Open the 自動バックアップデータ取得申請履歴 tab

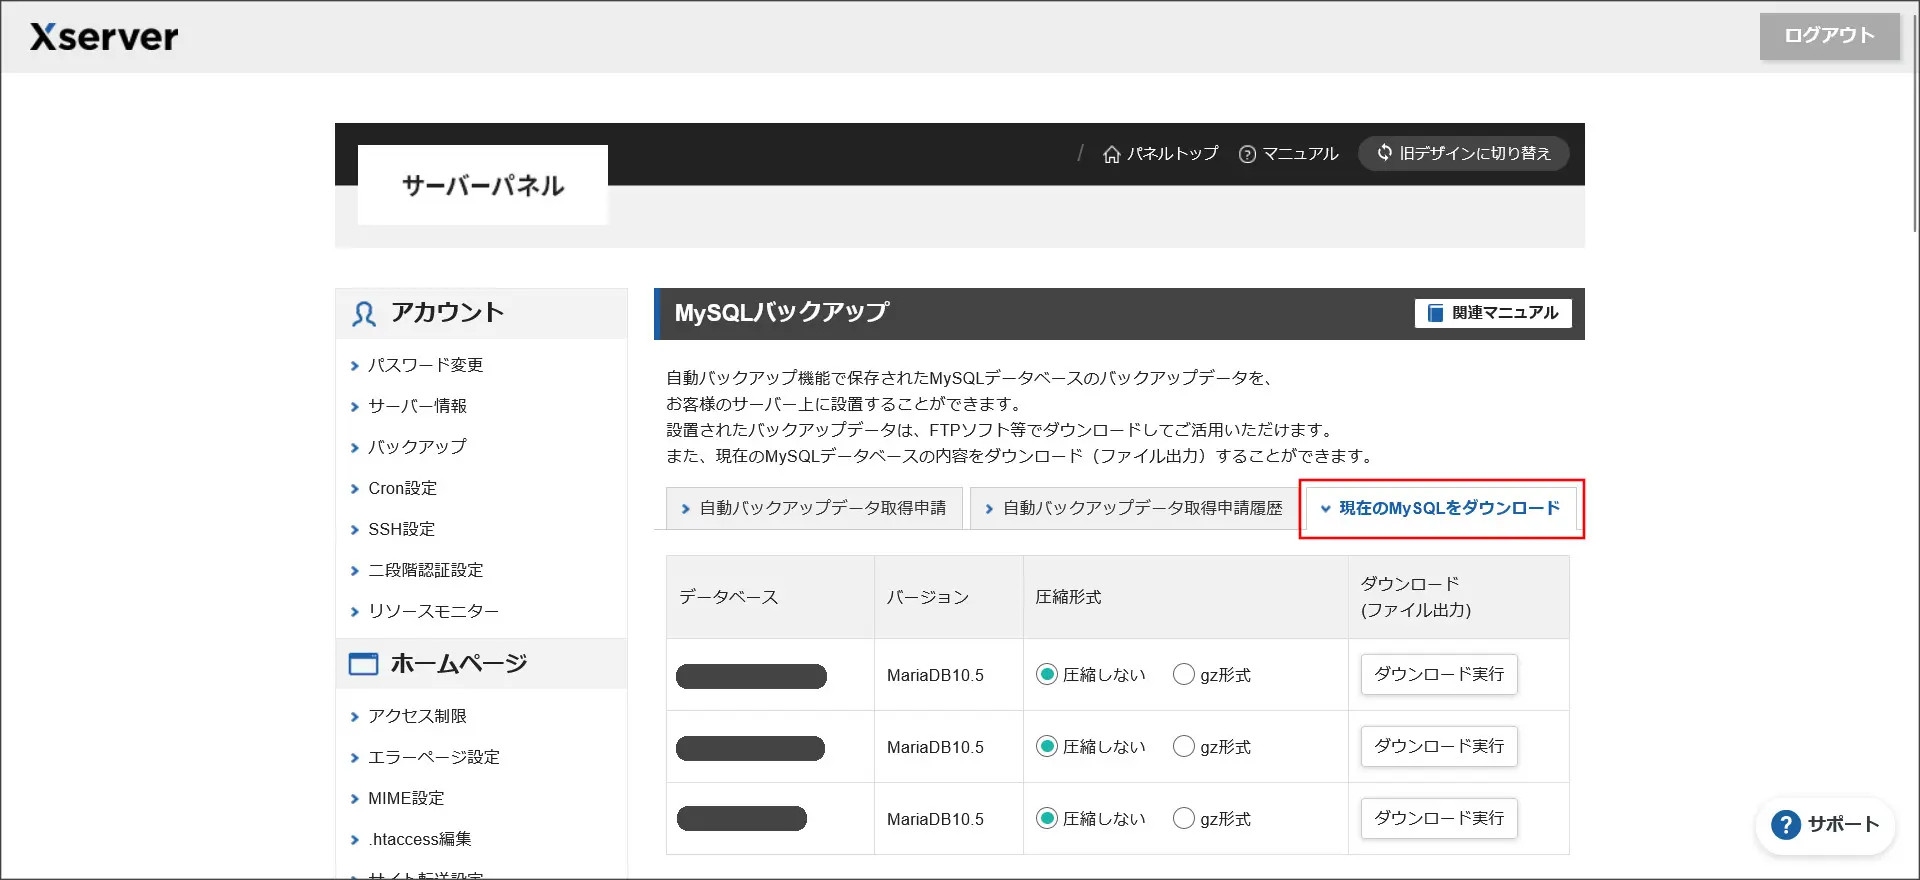[x=1133, y=508]
